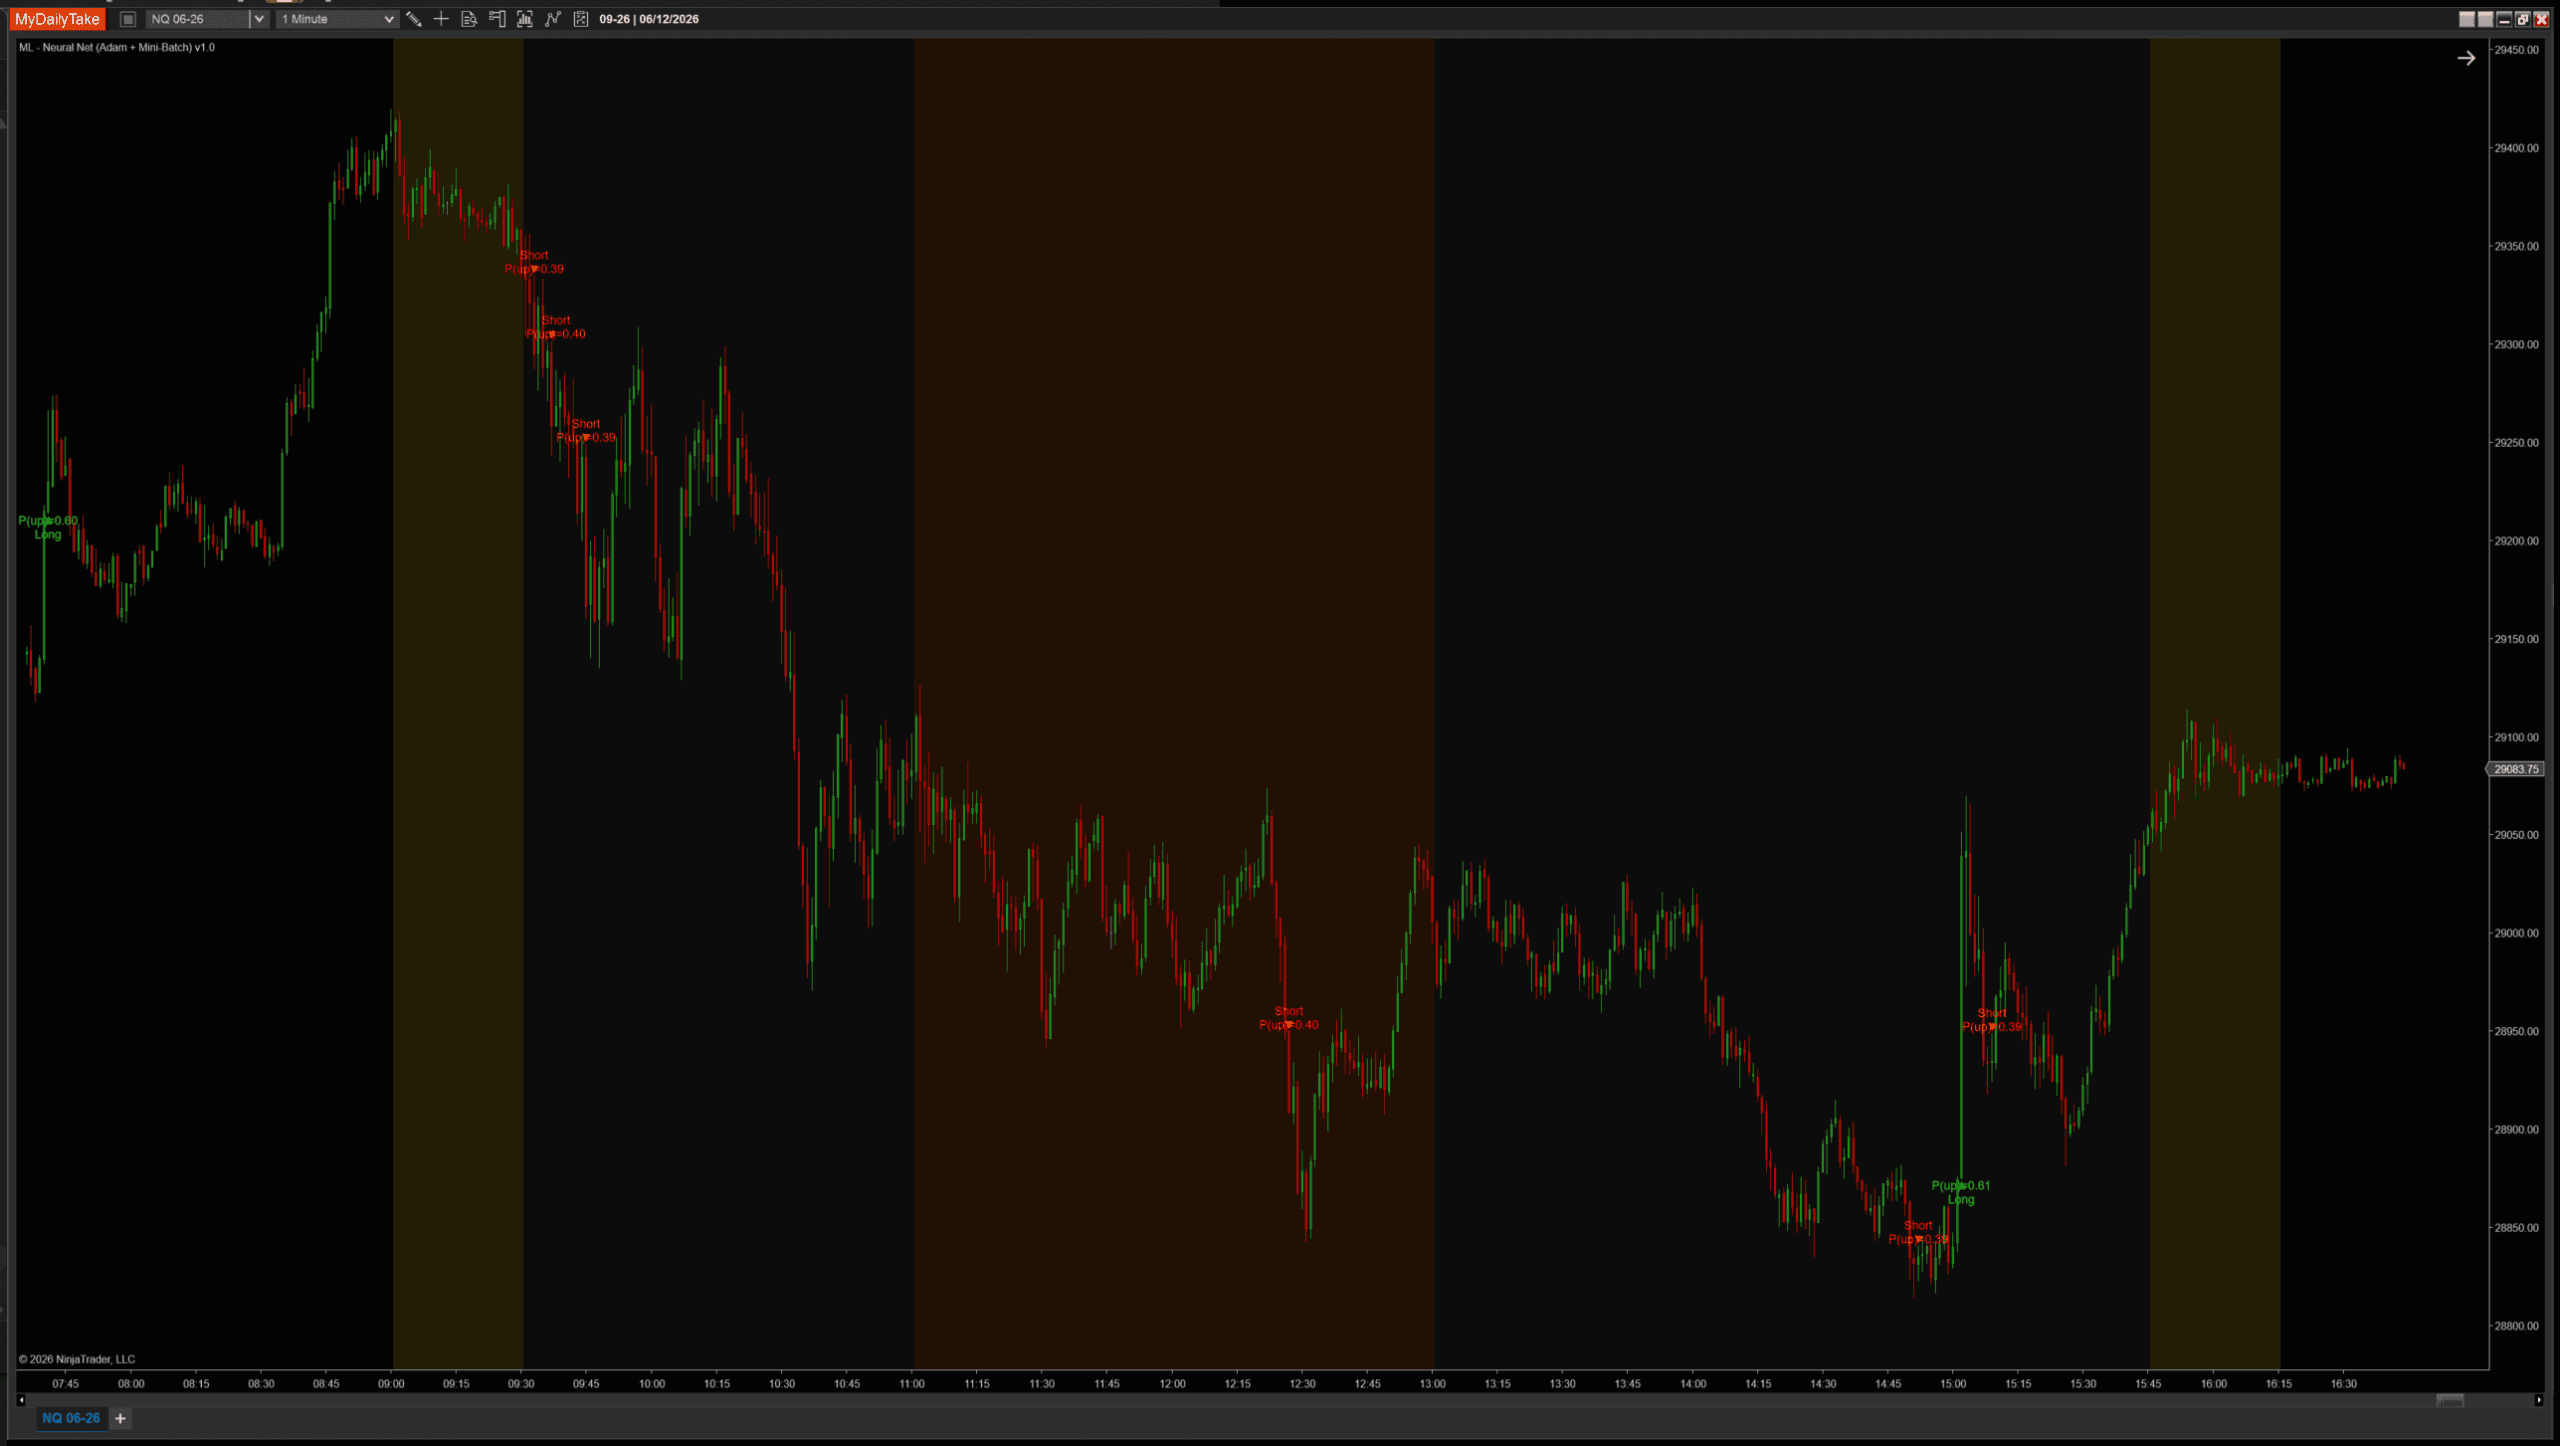Click the 16:30 time axis label
The height and width of the screenshot is (1446, 2560).
coord(2344,1384)
